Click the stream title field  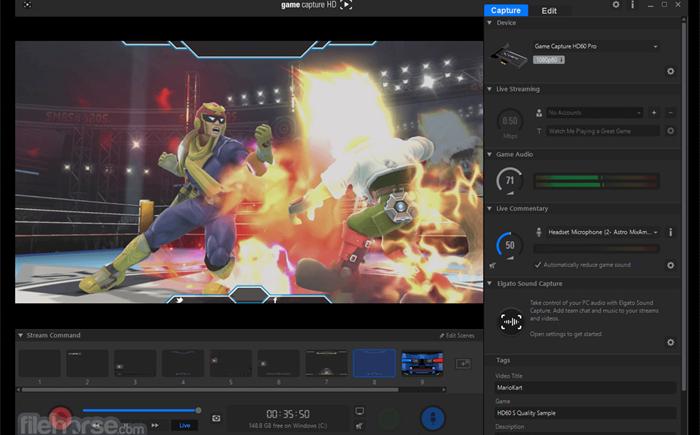(603, 131)
